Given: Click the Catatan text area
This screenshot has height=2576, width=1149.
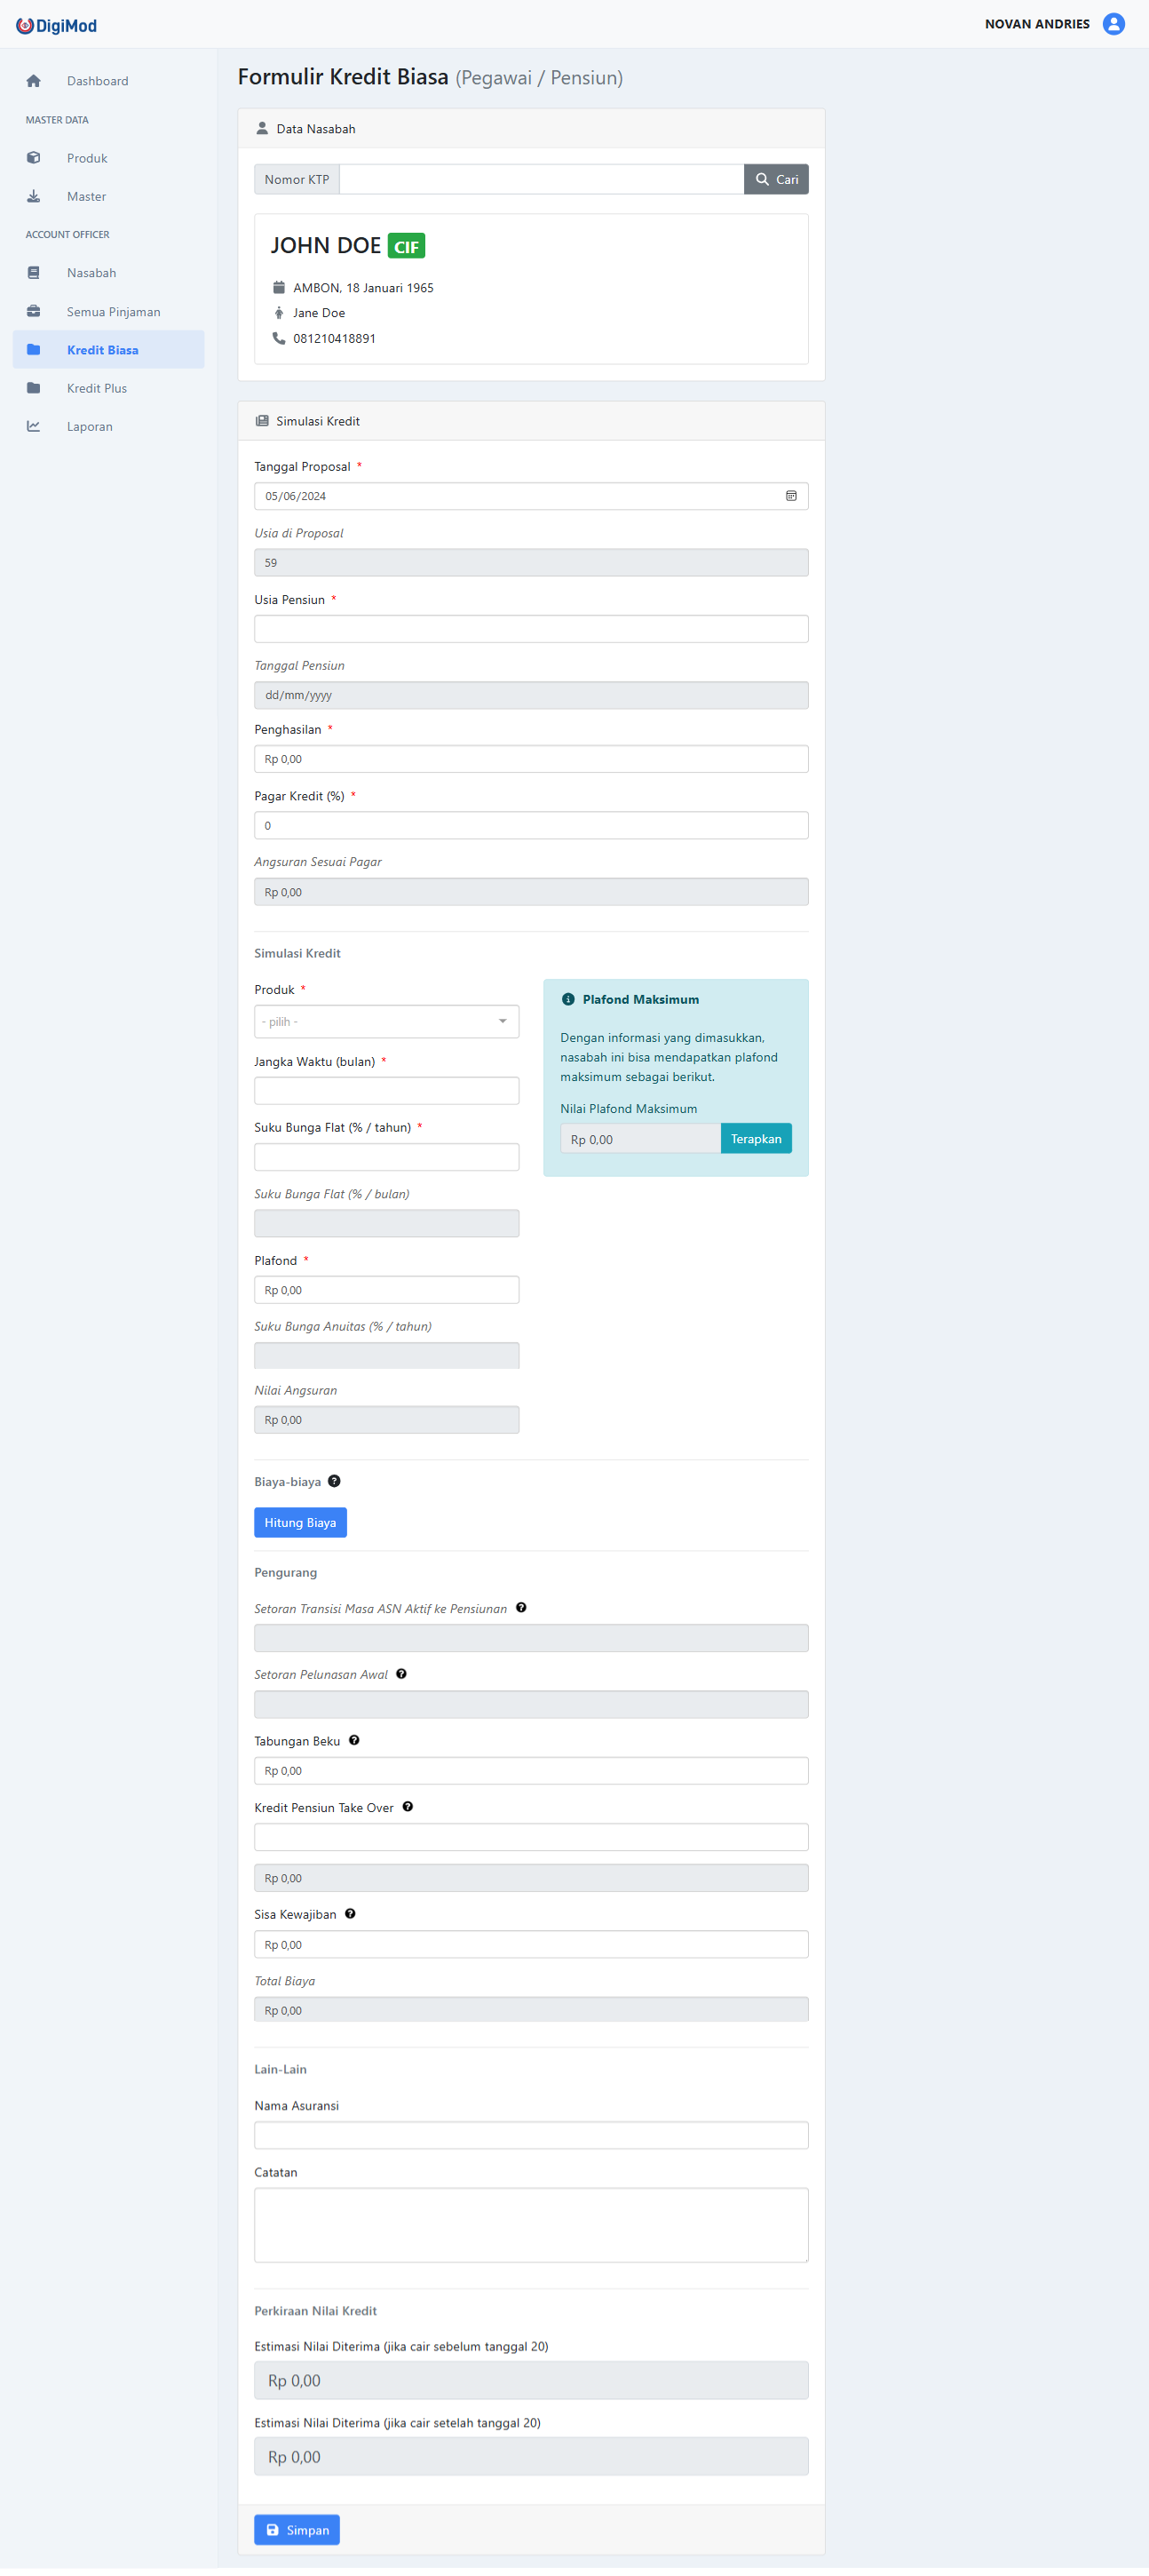Looking at the screenshot, I should (531, 2224).
